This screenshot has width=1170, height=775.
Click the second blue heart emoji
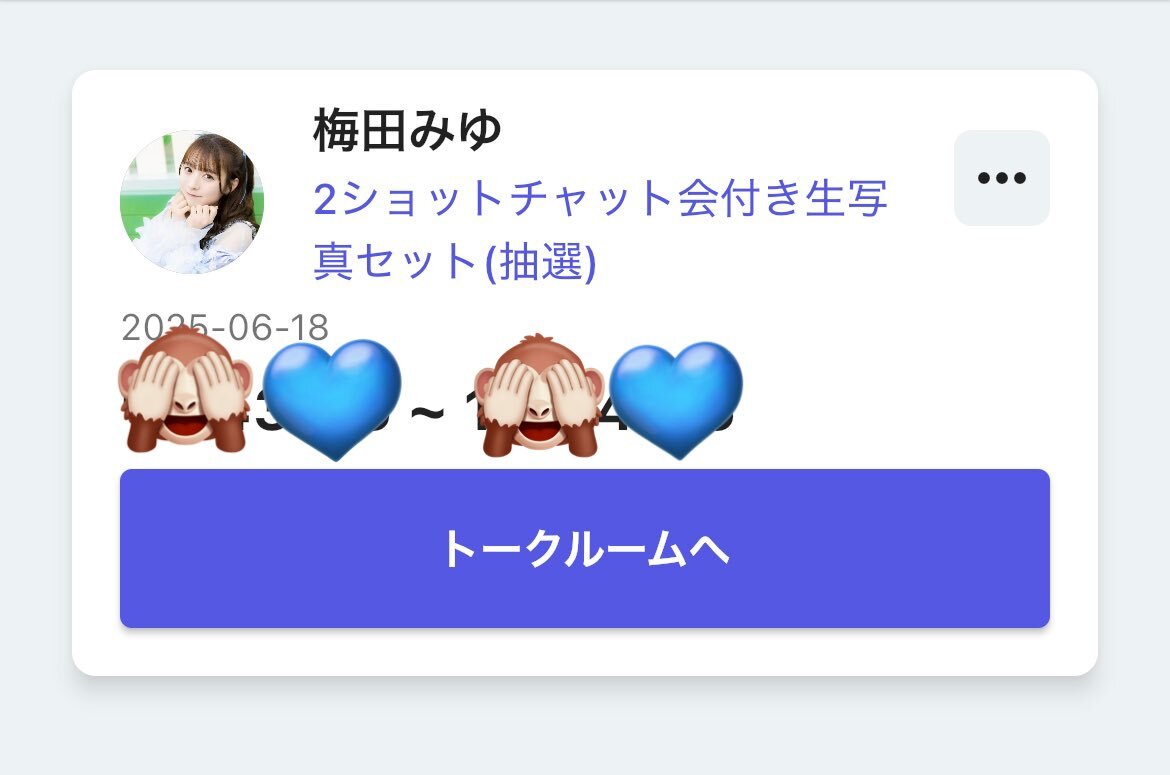coord(676,401)
